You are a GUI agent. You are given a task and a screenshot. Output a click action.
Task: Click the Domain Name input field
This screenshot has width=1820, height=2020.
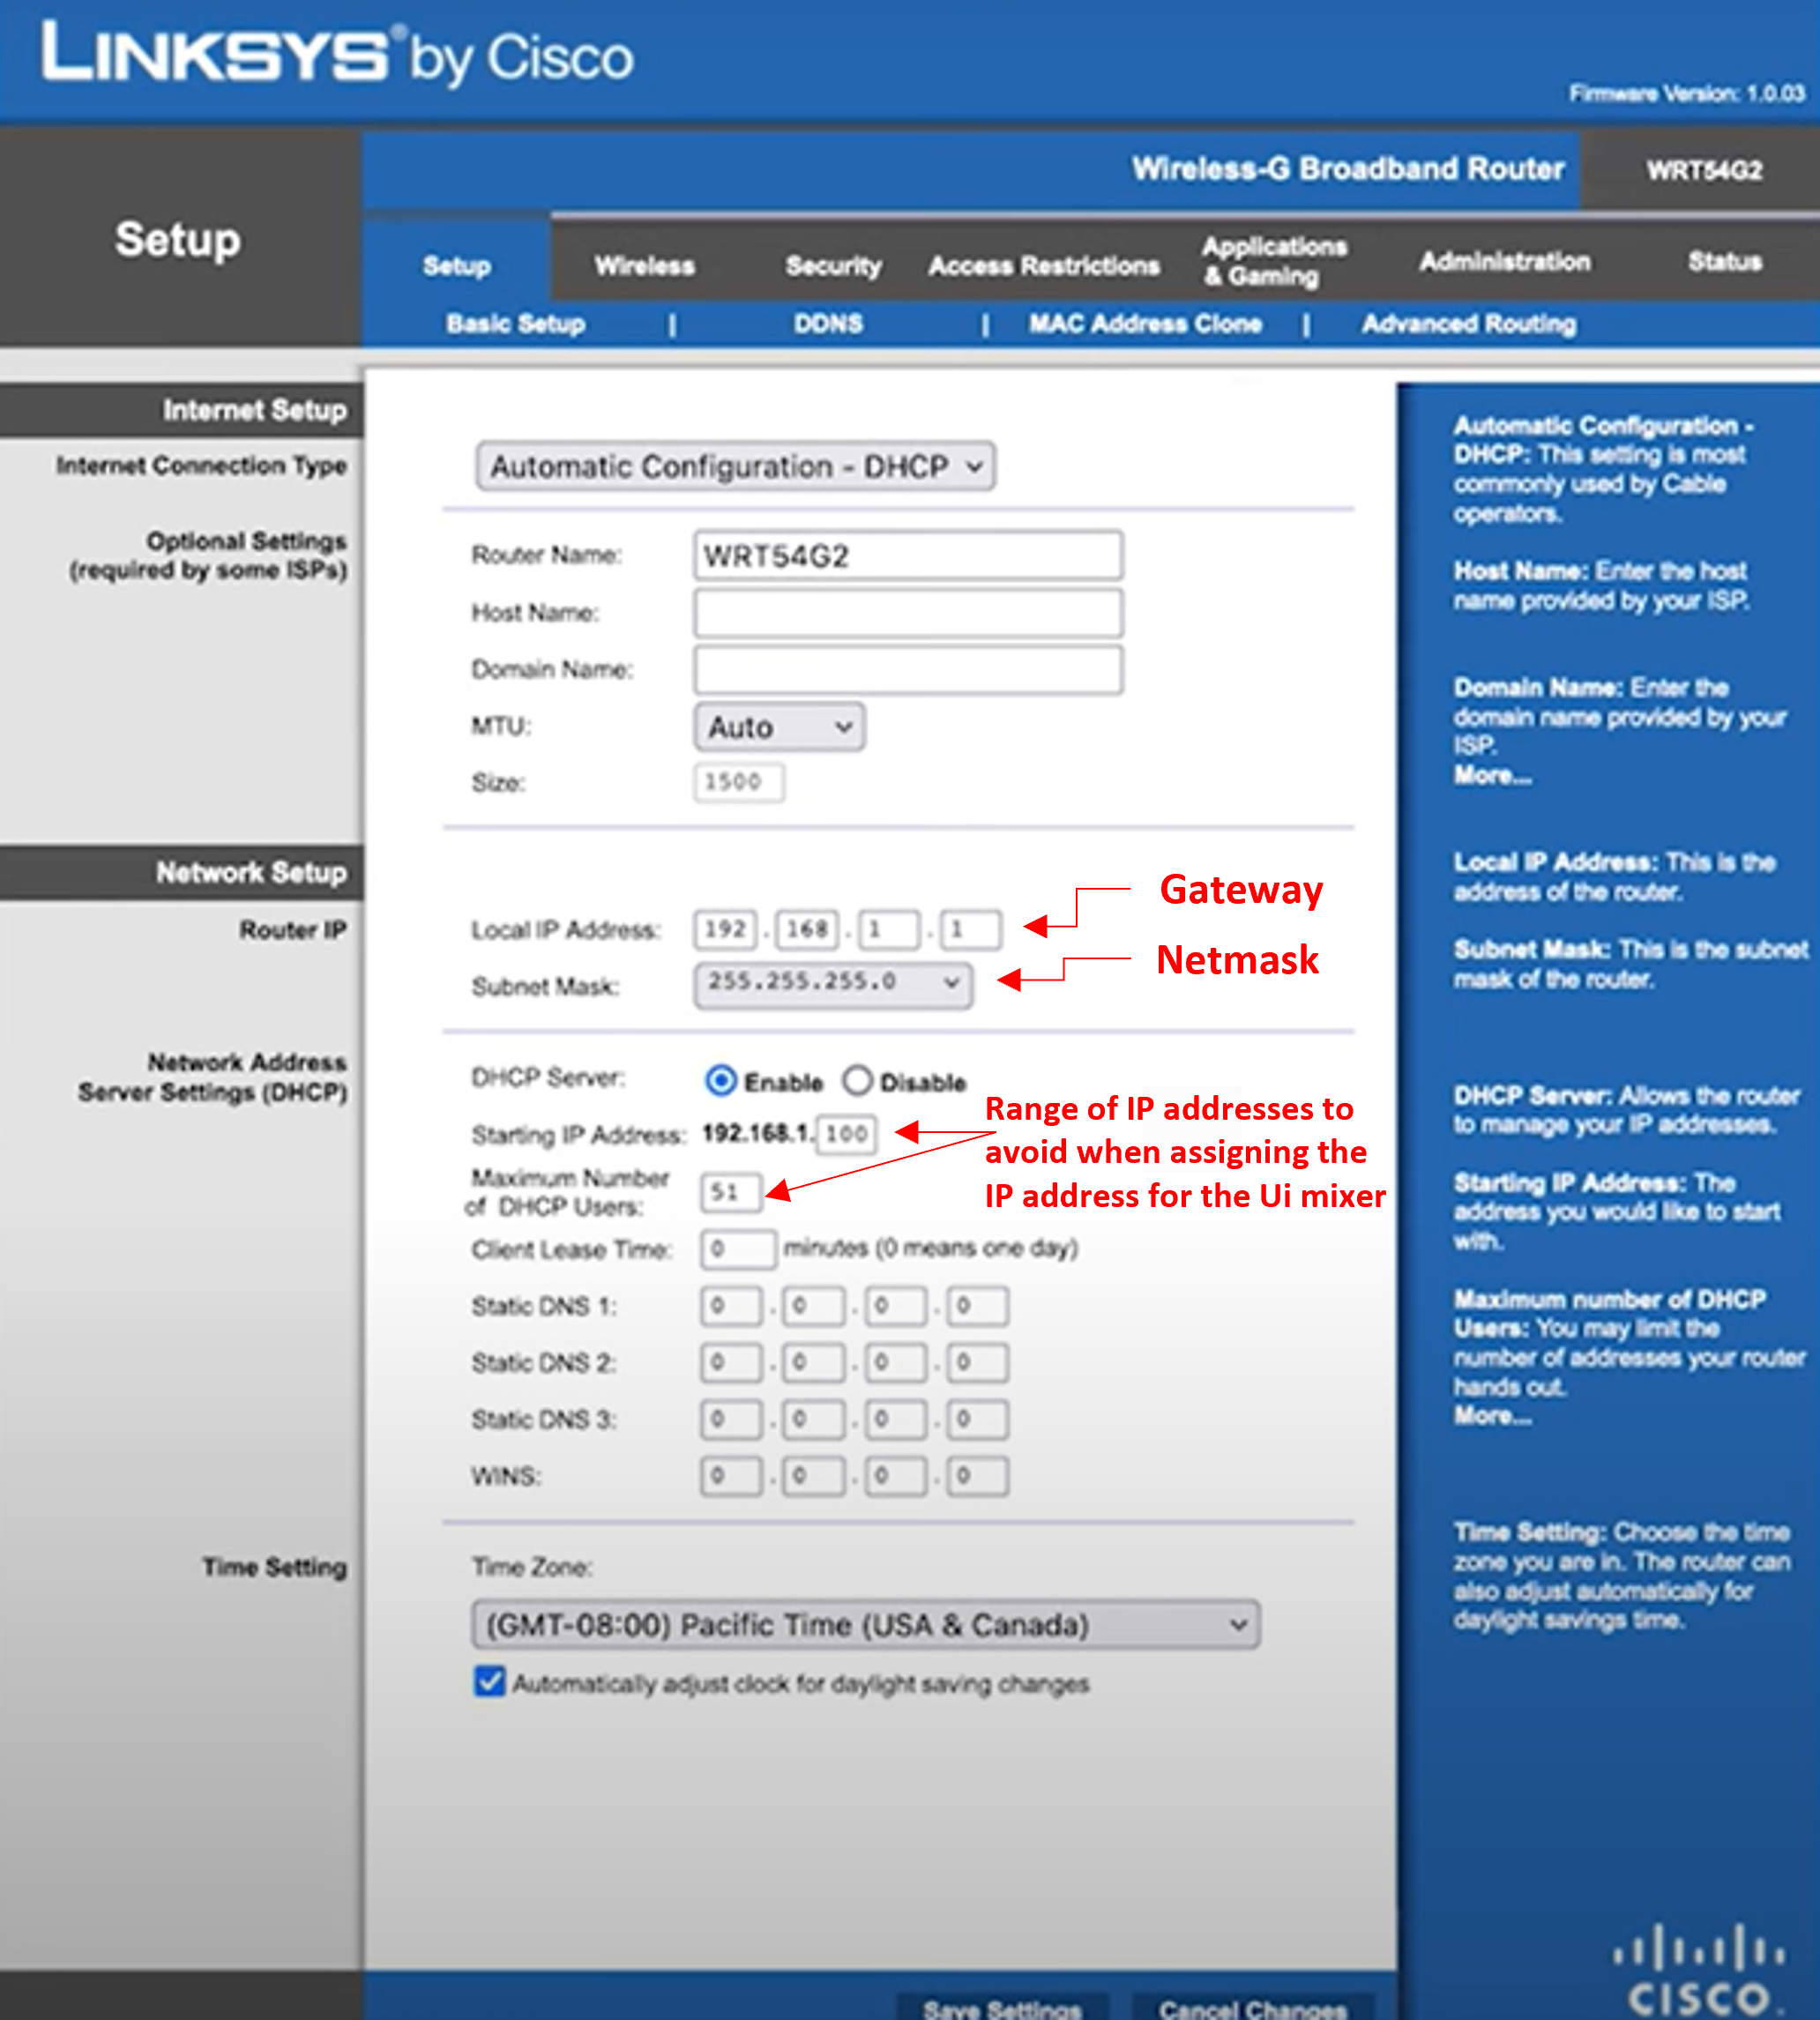(908, 669)
